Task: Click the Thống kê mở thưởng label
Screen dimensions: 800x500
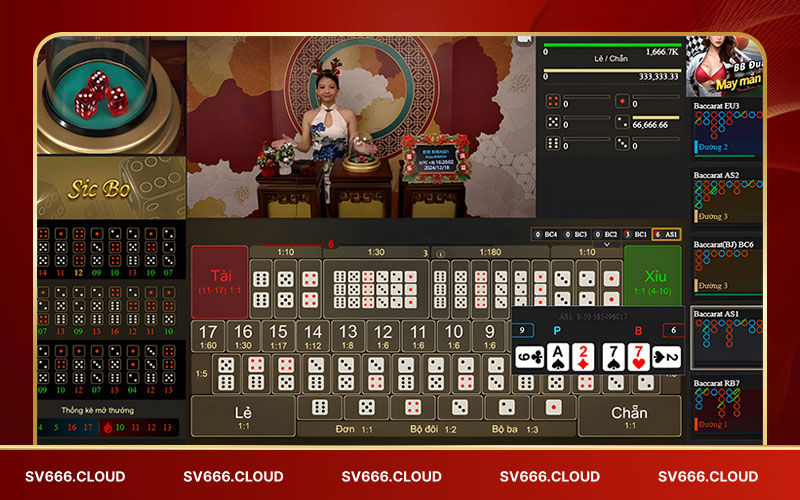Action: (x=97, y=410)
